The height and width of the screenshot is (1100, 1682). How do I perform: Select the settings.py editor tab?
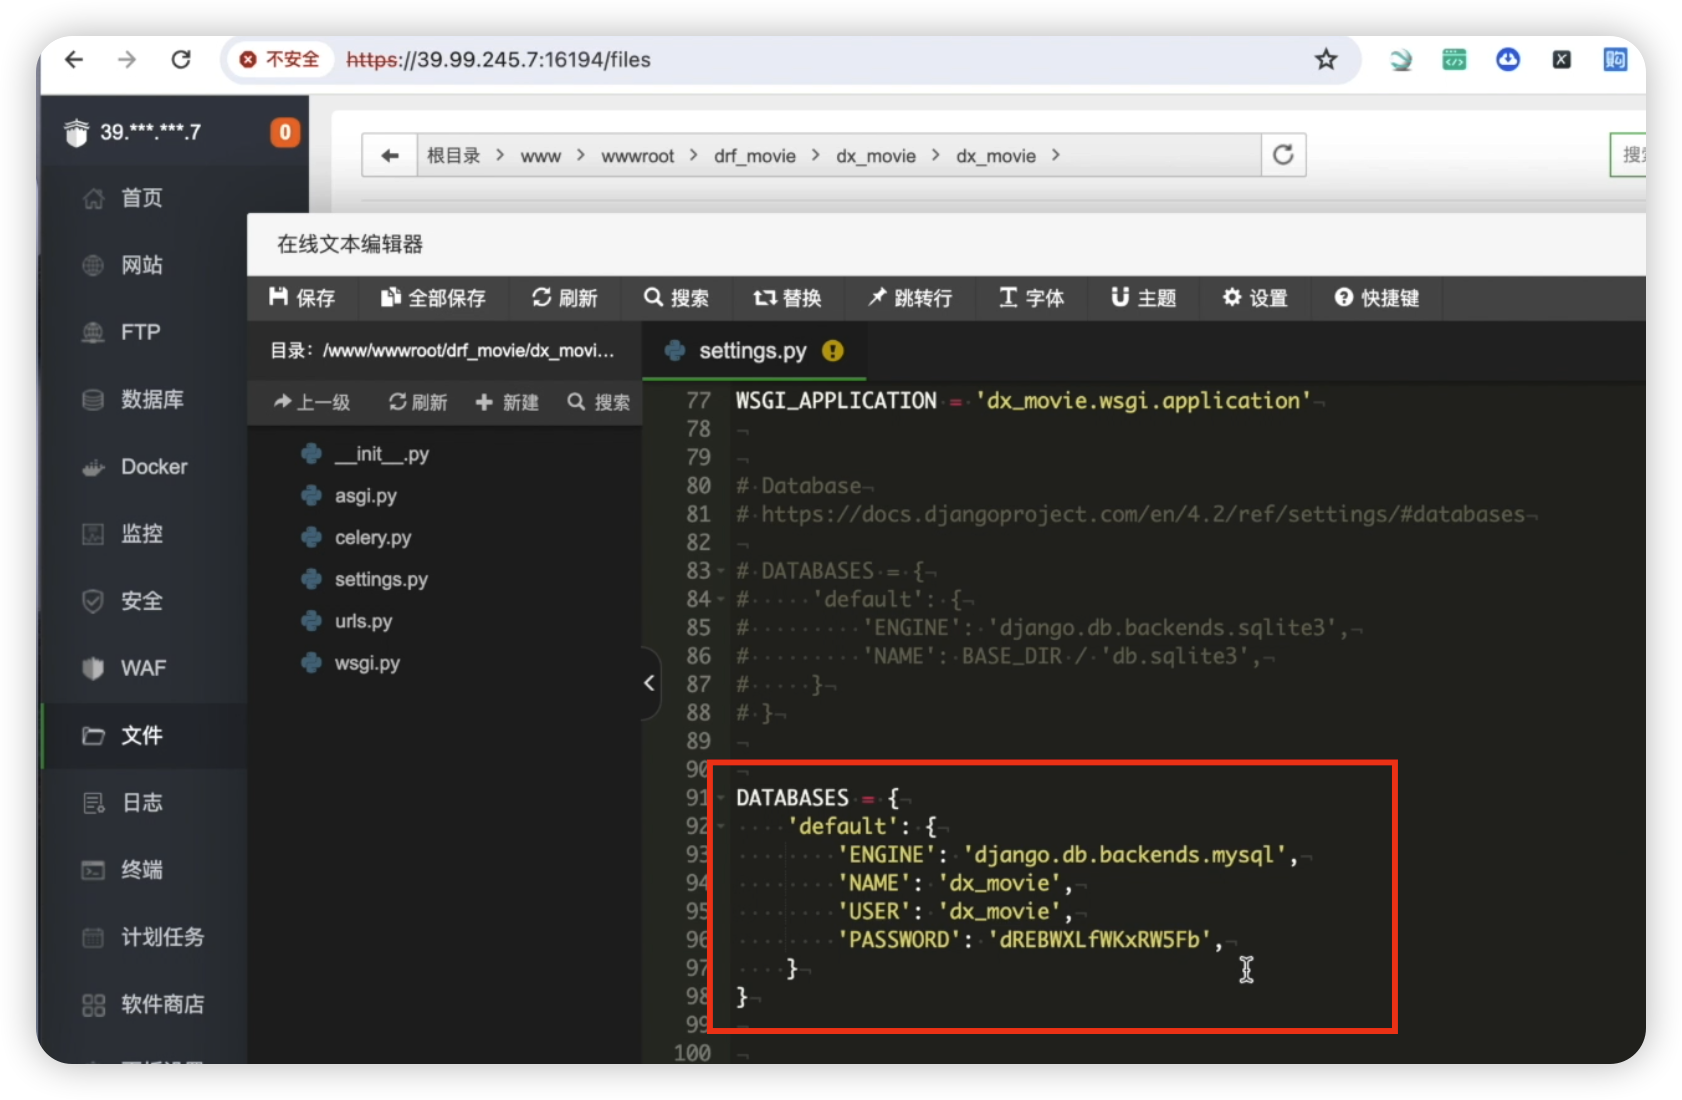coord(753,351)
